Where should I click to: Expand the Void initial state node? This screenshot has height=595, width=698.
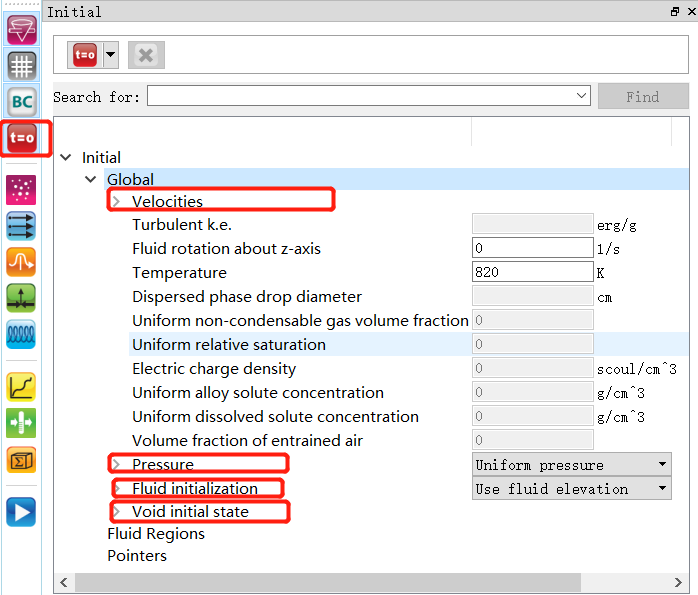point(115,512)
